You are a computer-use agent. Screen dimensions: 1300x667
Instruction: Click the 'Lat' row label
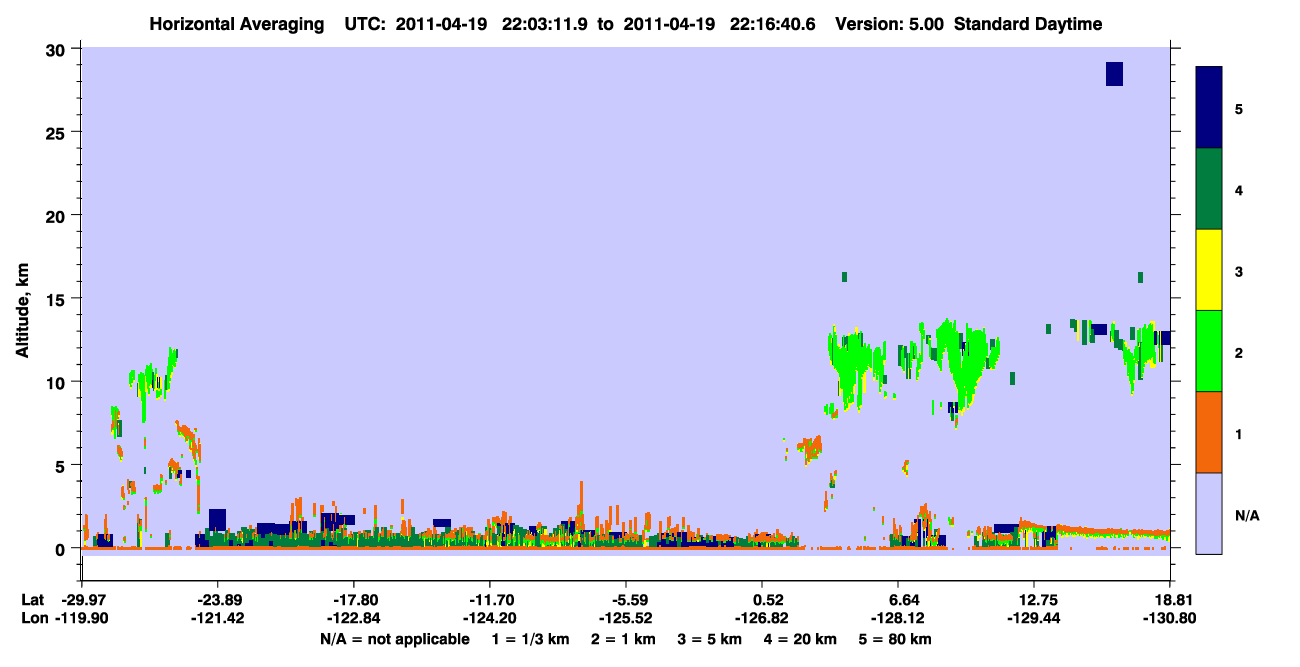tap(32, 600)
